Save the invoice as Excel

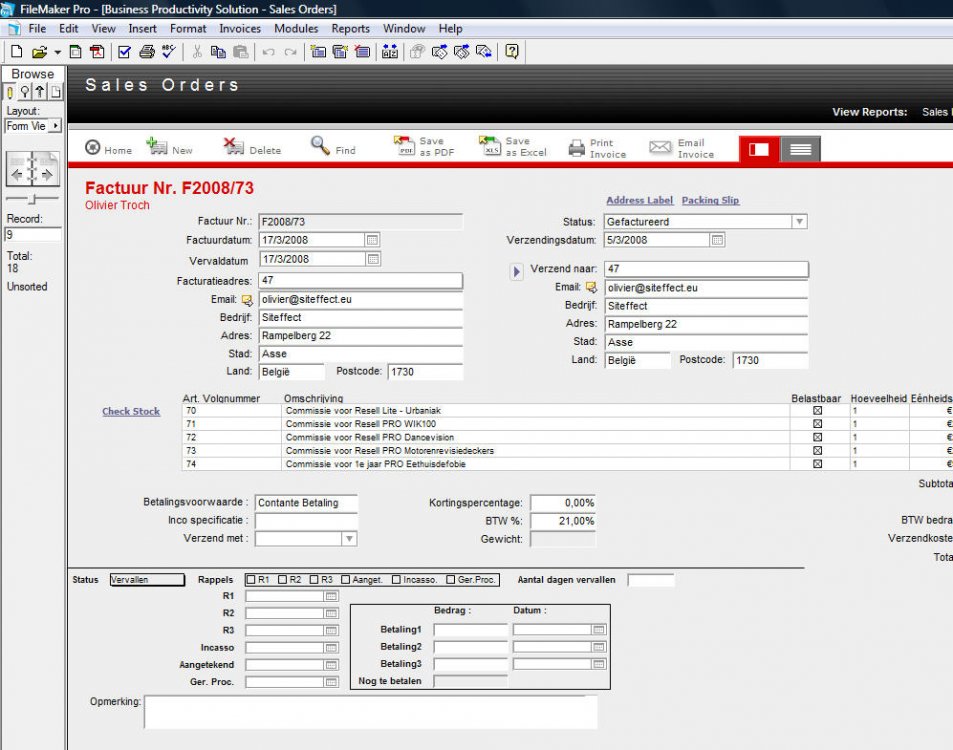click(x=489, y=147)
